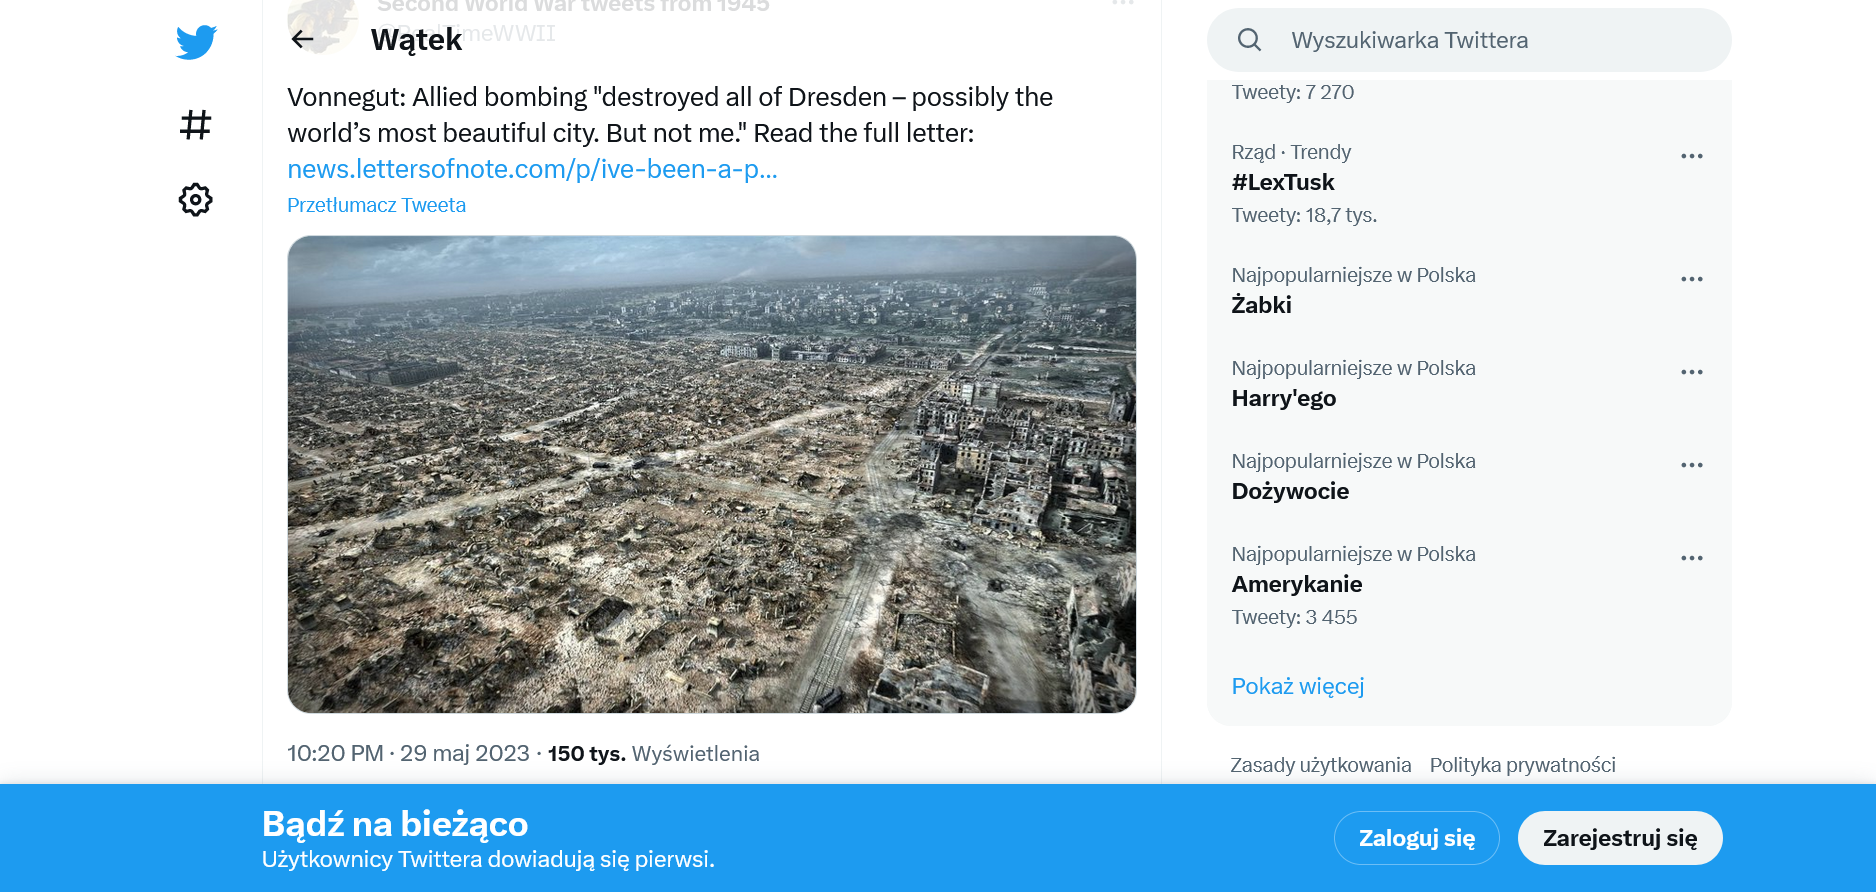Open the news.lettersofnote.com link

[x=532, y=169]
